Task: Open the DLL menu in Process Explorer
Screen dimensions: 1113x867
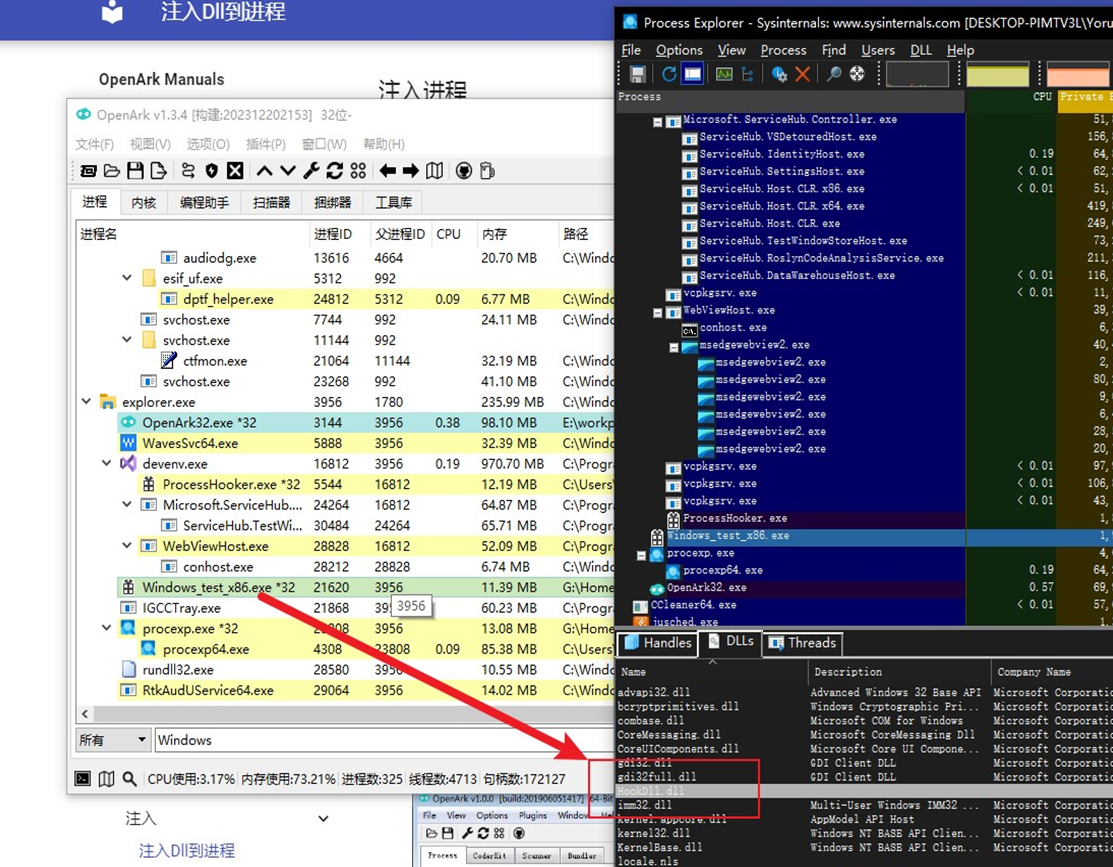Action: (x=921, y=50)
